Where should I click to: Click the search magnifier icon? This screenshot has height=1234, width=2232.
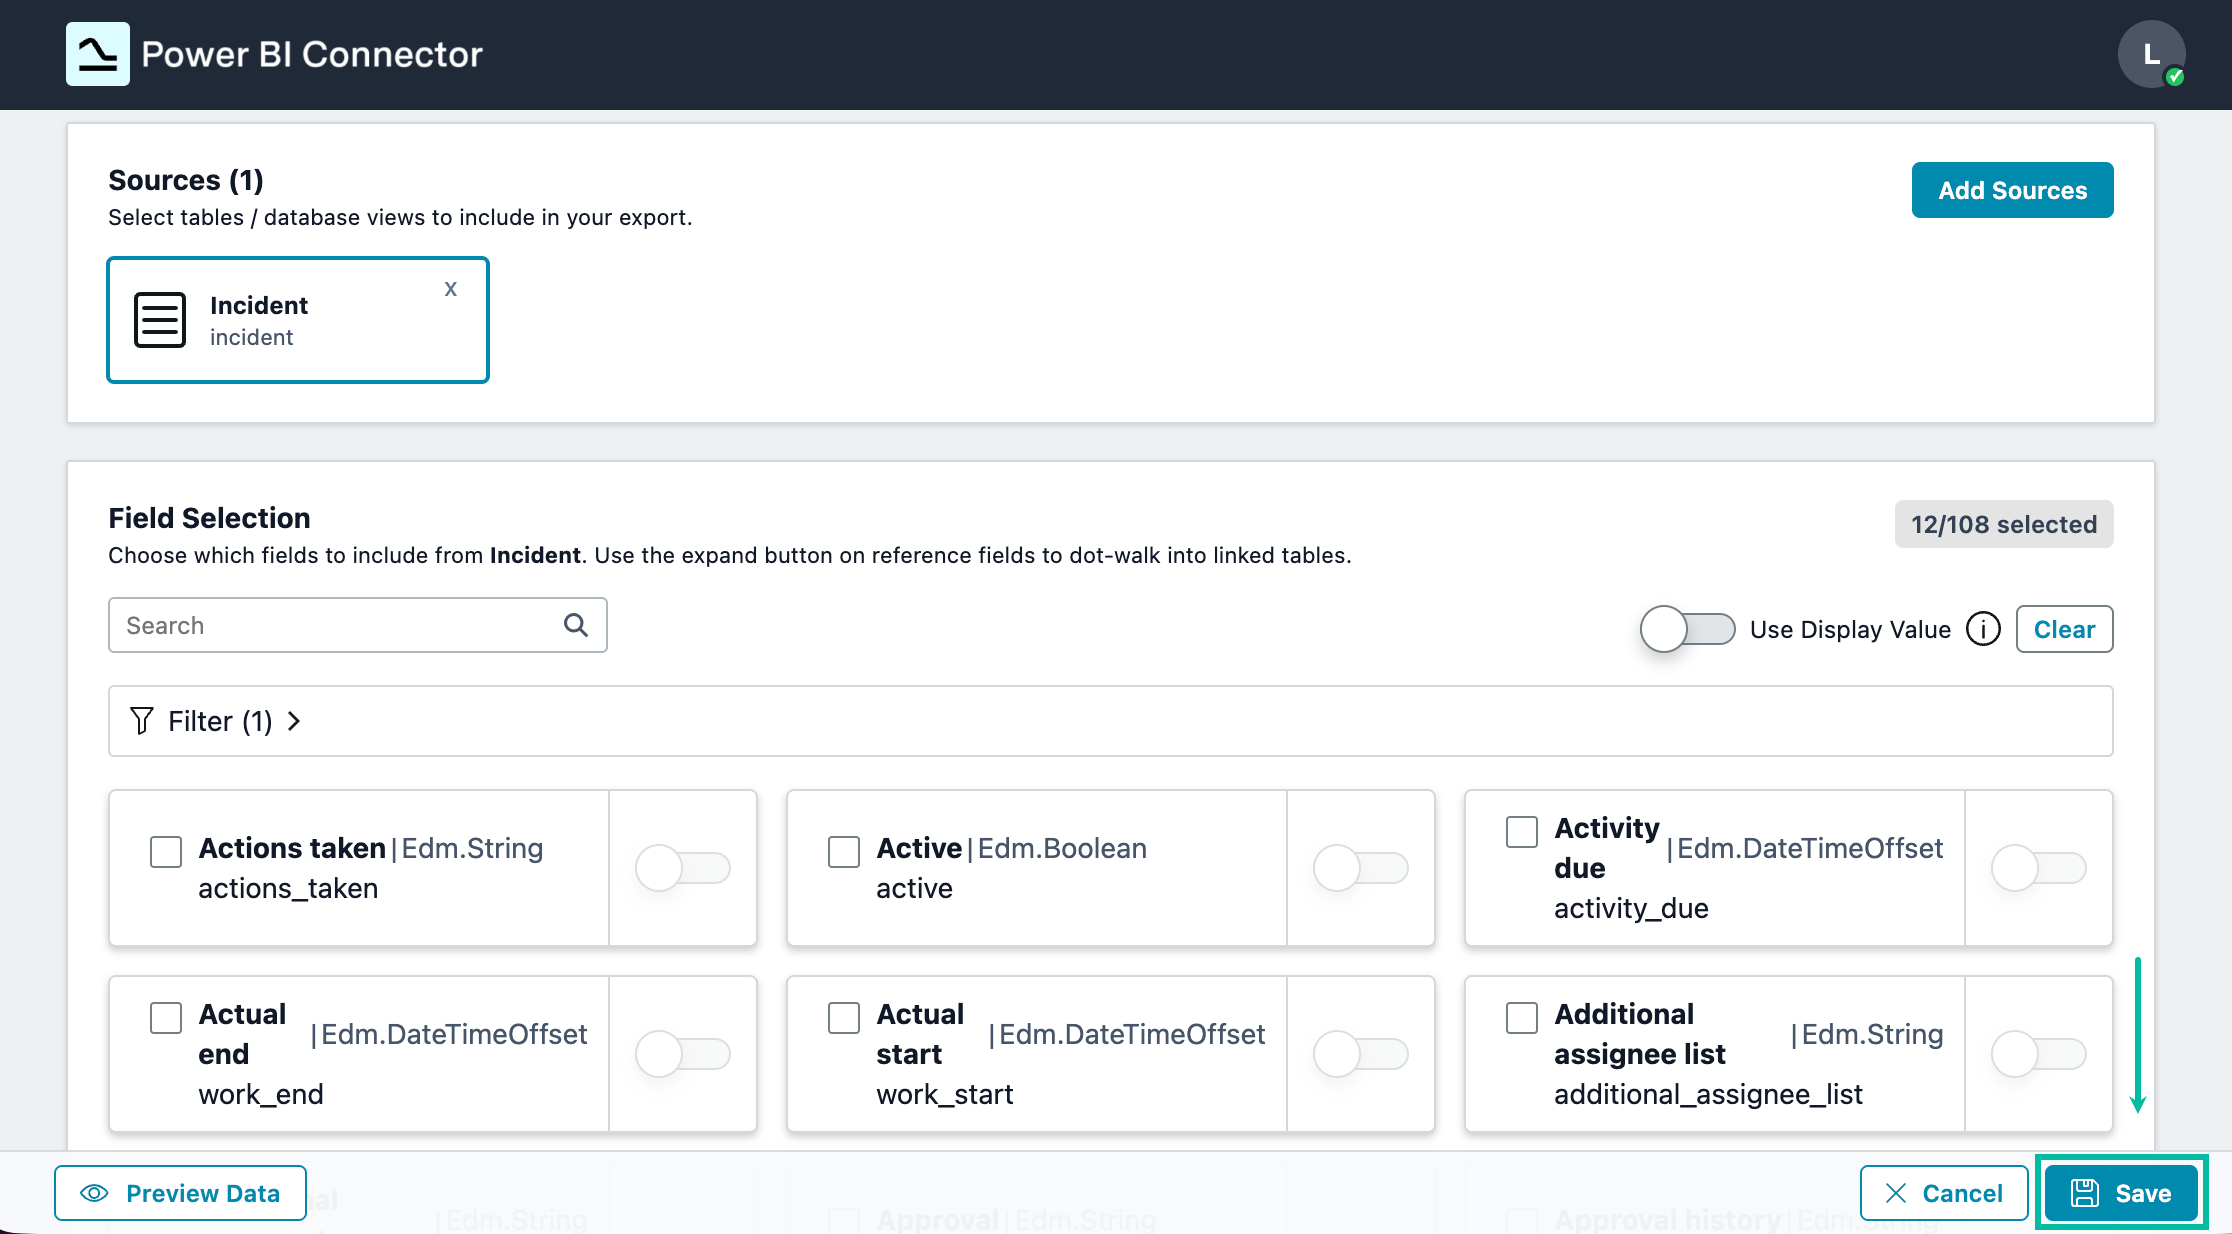[575, 625]
